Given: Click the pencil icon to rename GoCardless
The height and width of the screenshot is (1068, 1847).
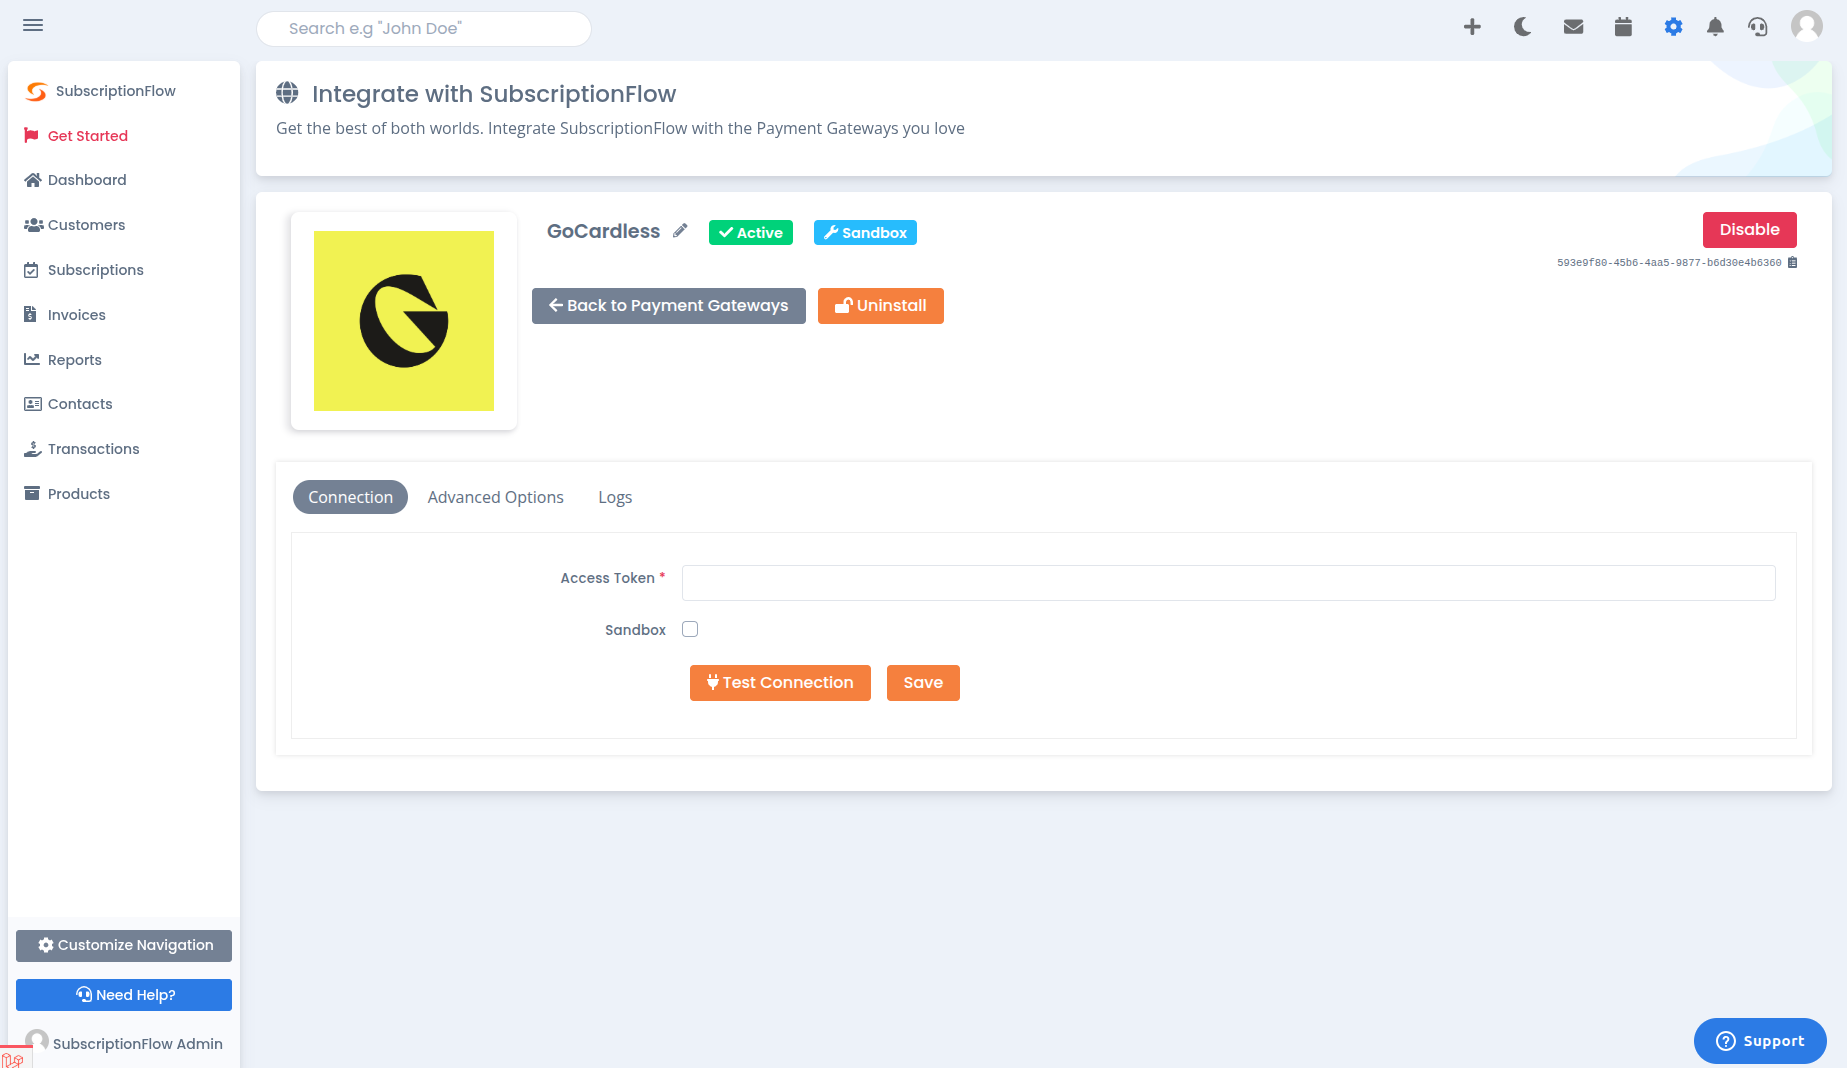Looking at the screenshot, I should 680,231.
